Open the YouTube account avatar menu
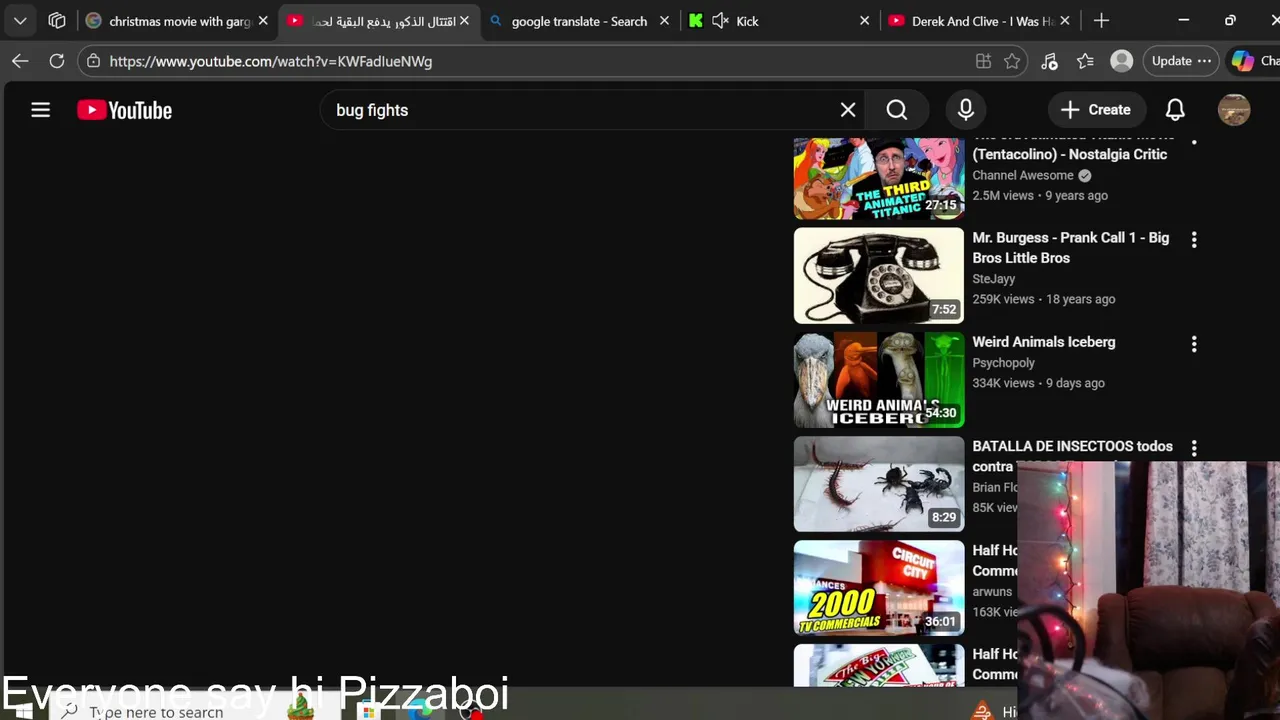This screenshot has height=720, width=1280. [x=1234, y=110]
